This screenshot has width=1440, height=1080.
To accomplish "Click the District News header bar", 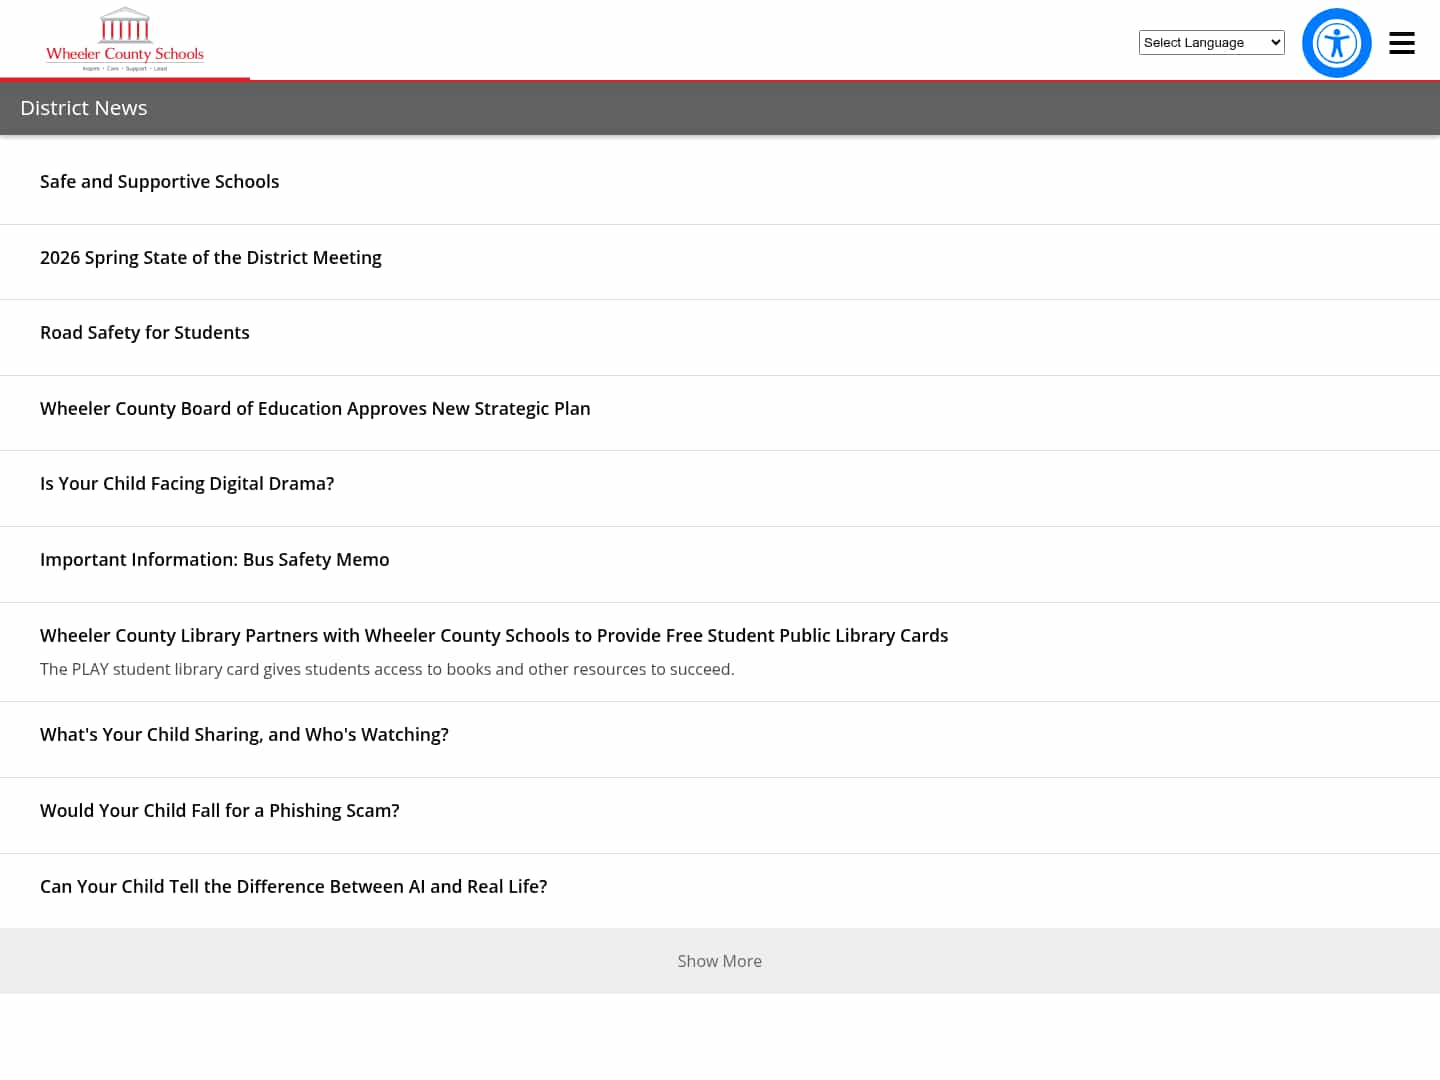I will (x=720, y=108).
